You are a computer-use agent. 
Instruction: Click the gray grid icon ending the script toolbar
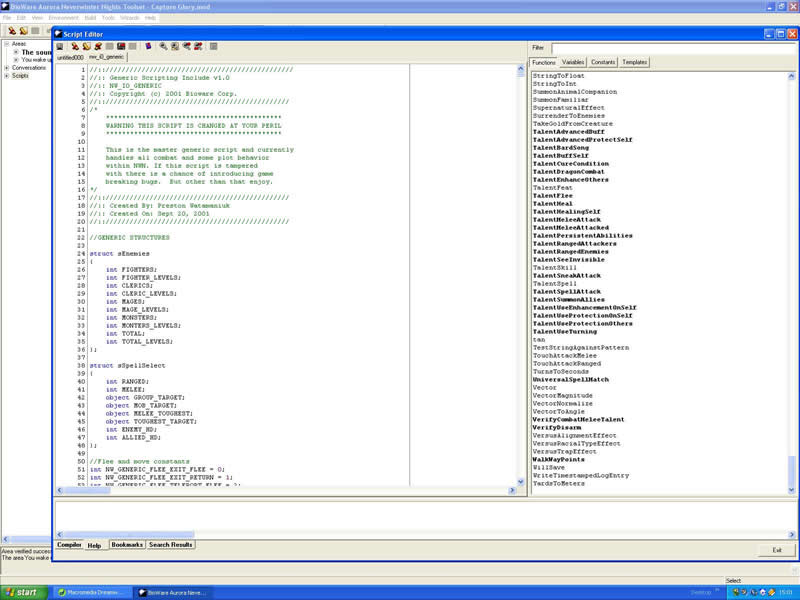(214, 46)
